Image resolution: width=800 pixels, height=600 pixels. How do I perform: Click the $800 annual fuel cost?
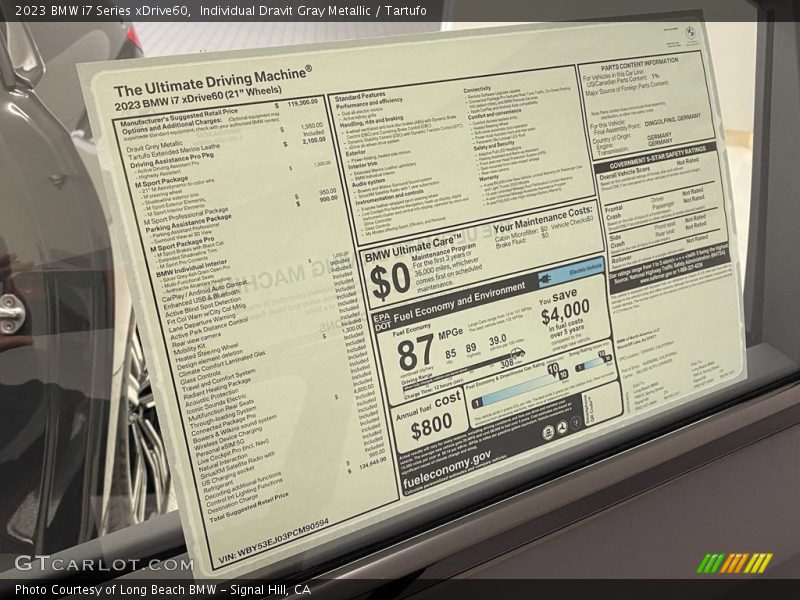pos(431,426)
